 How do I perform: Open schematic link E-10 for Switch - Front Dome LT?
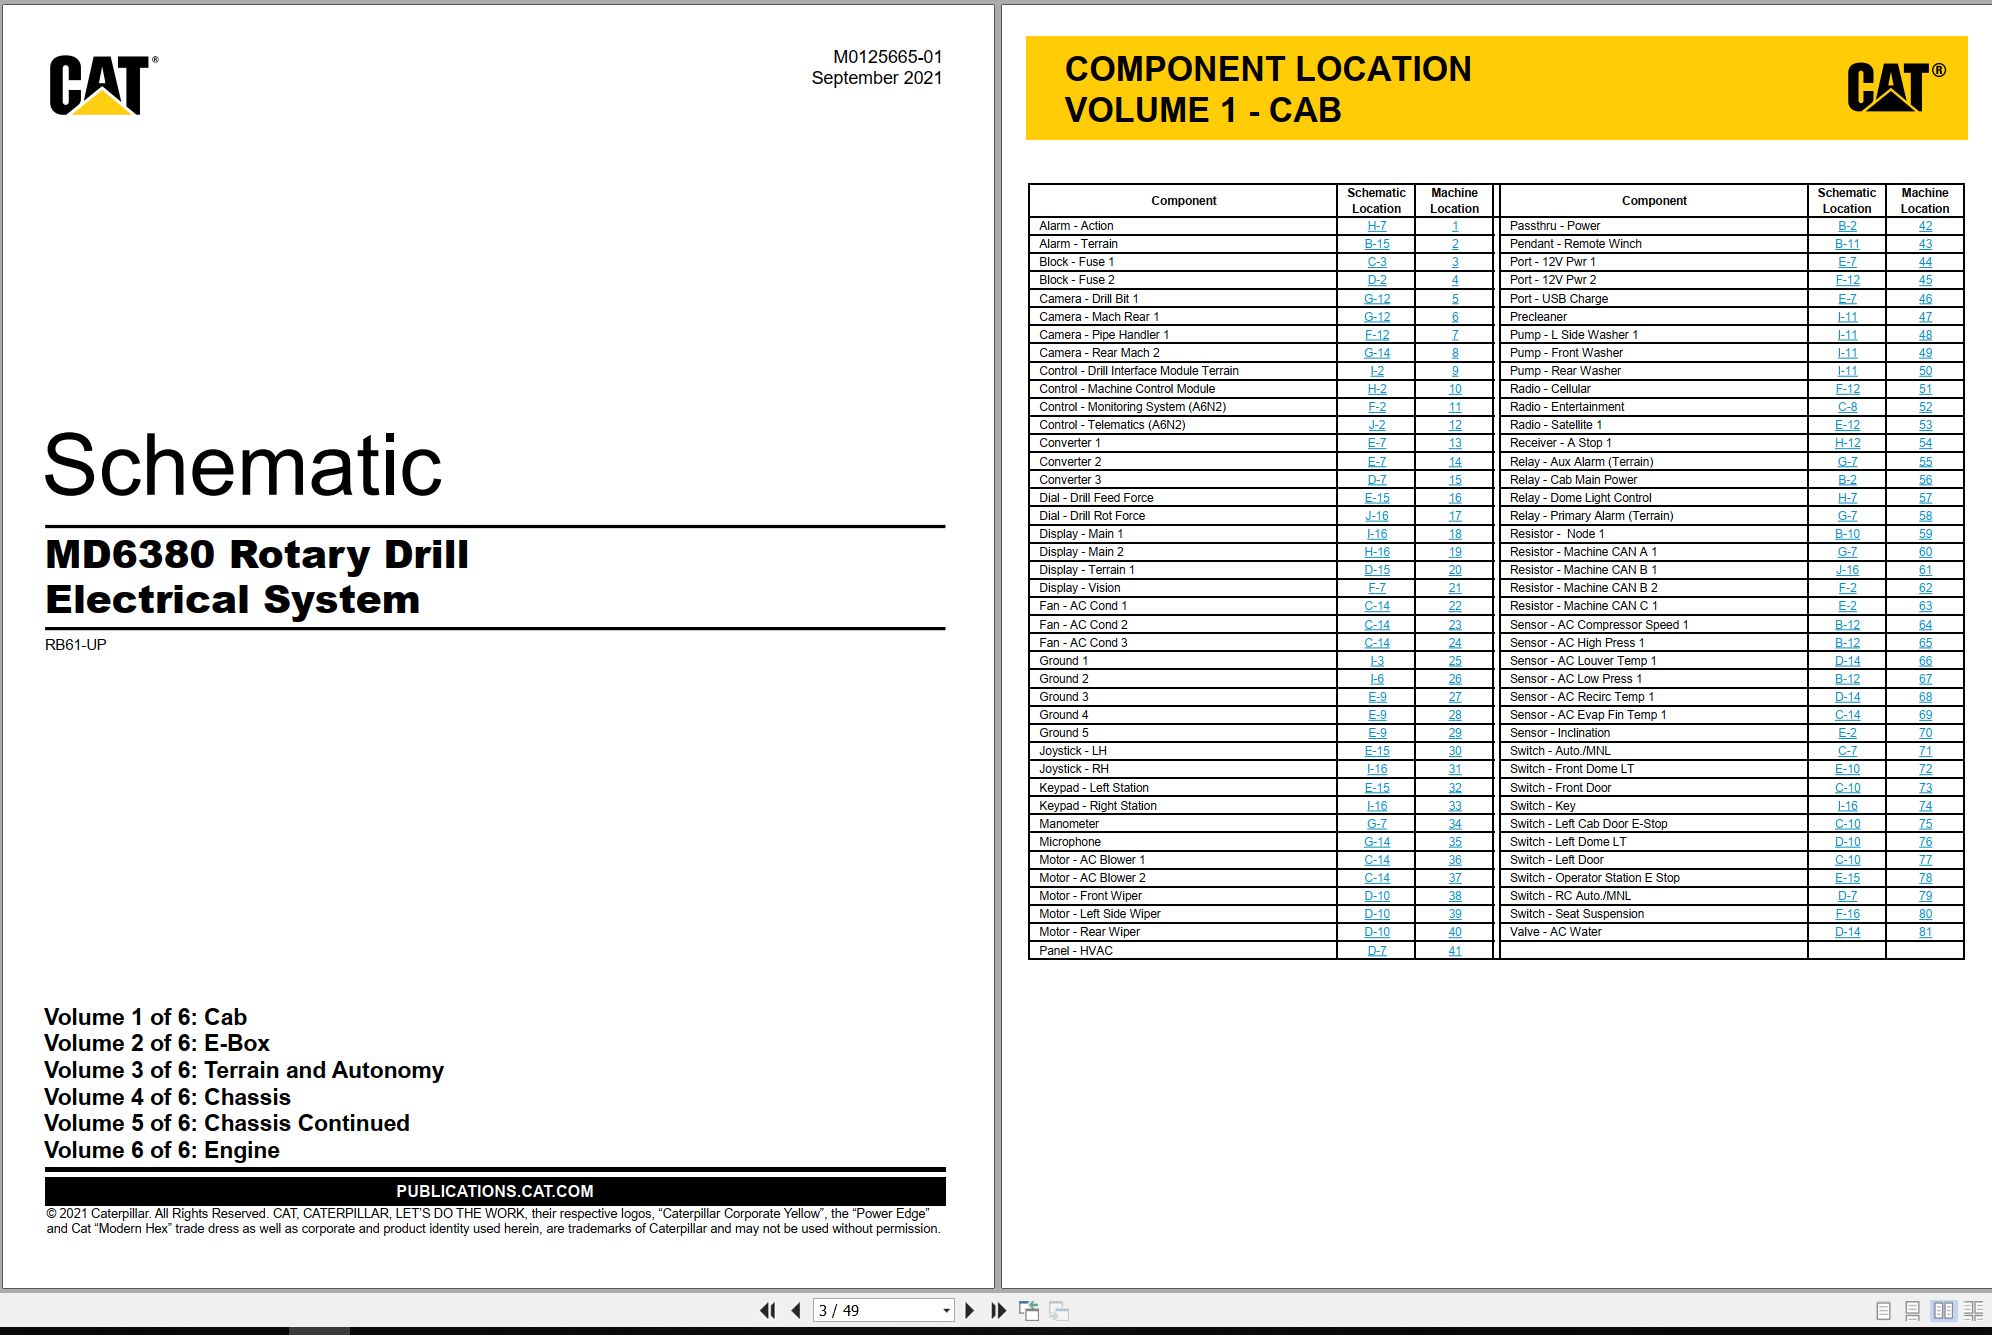pyautogui.click(x=1847, y=769)
